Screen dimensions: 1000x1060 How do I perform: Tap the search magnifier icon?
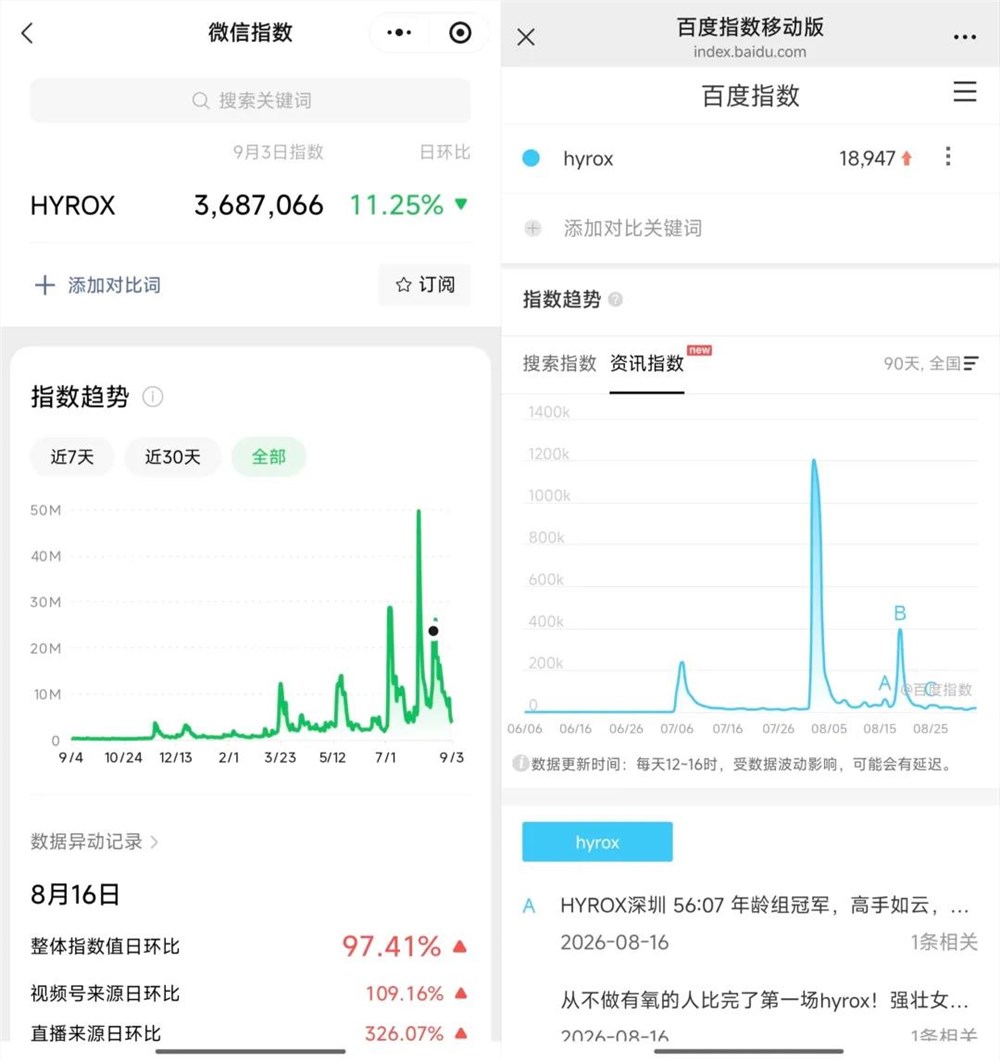click(200, 101)
